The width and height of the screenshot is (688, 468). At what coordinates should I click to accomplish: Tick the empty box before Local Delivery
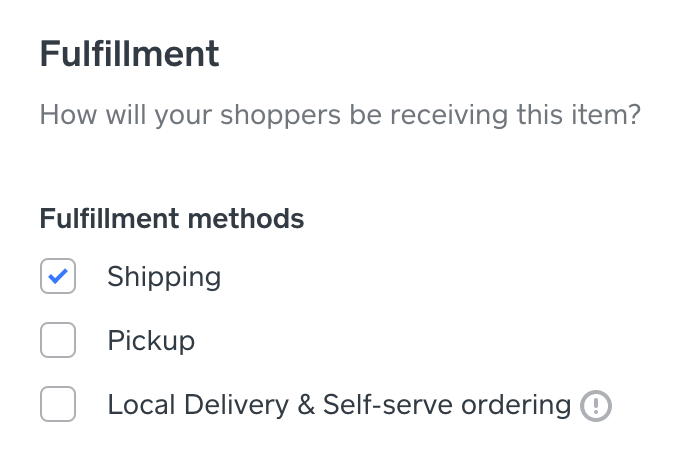tap(58, 405)
